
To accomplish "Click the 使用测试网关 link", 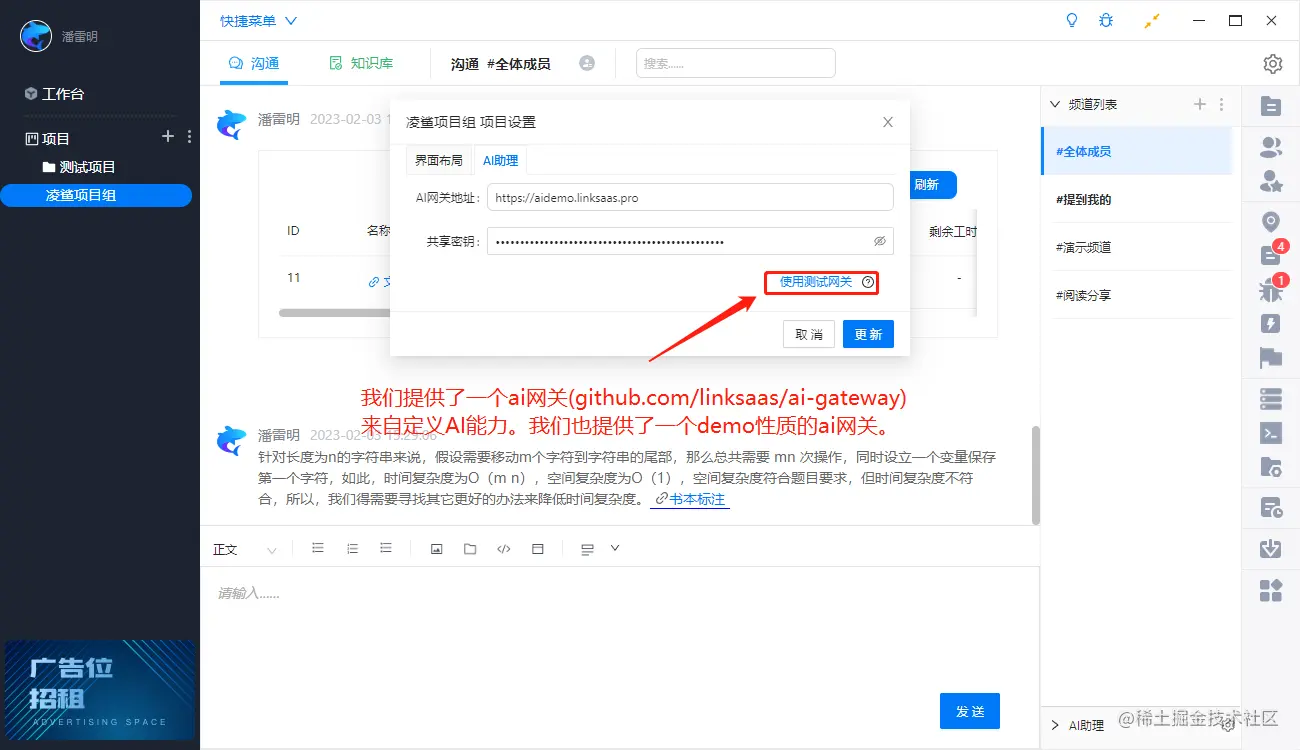I will click(x=816, y=282).
